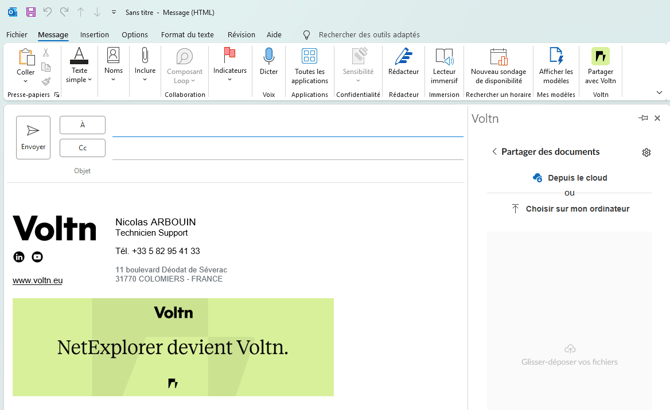Image resolution: width=670 pixels, height=410 pixels.
Task: Click in the À recipient field
Action: (288, 126)
